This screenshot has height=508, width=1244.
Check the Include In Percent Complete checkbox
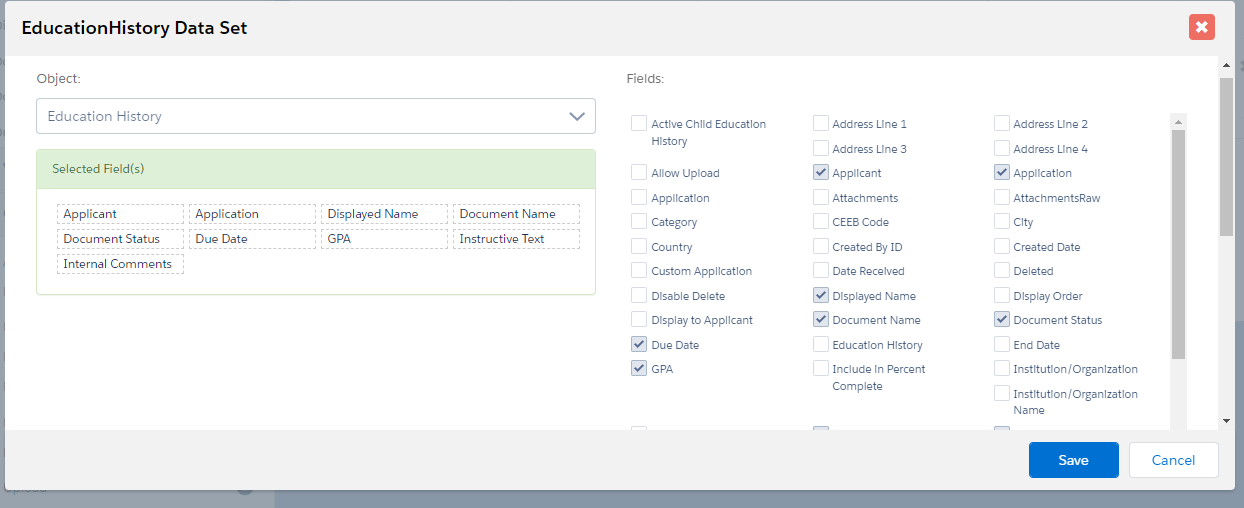820,369
